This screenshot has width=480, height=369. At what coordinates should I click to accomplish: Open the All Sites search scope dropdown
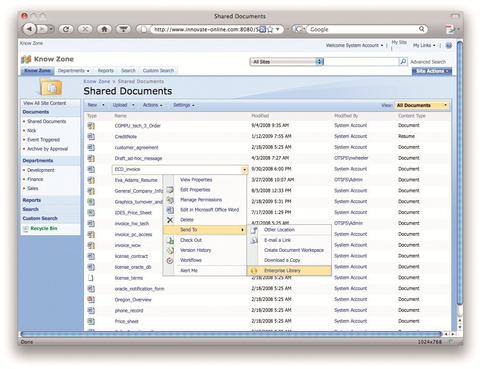point(287,62)
